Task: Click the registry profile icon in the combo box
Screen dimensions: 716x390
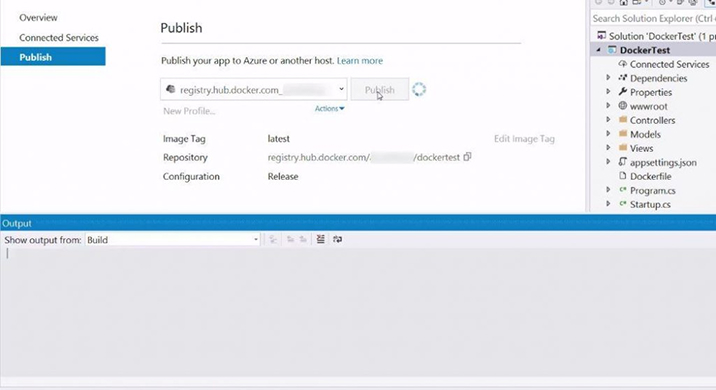Action: tap(171, 89)
